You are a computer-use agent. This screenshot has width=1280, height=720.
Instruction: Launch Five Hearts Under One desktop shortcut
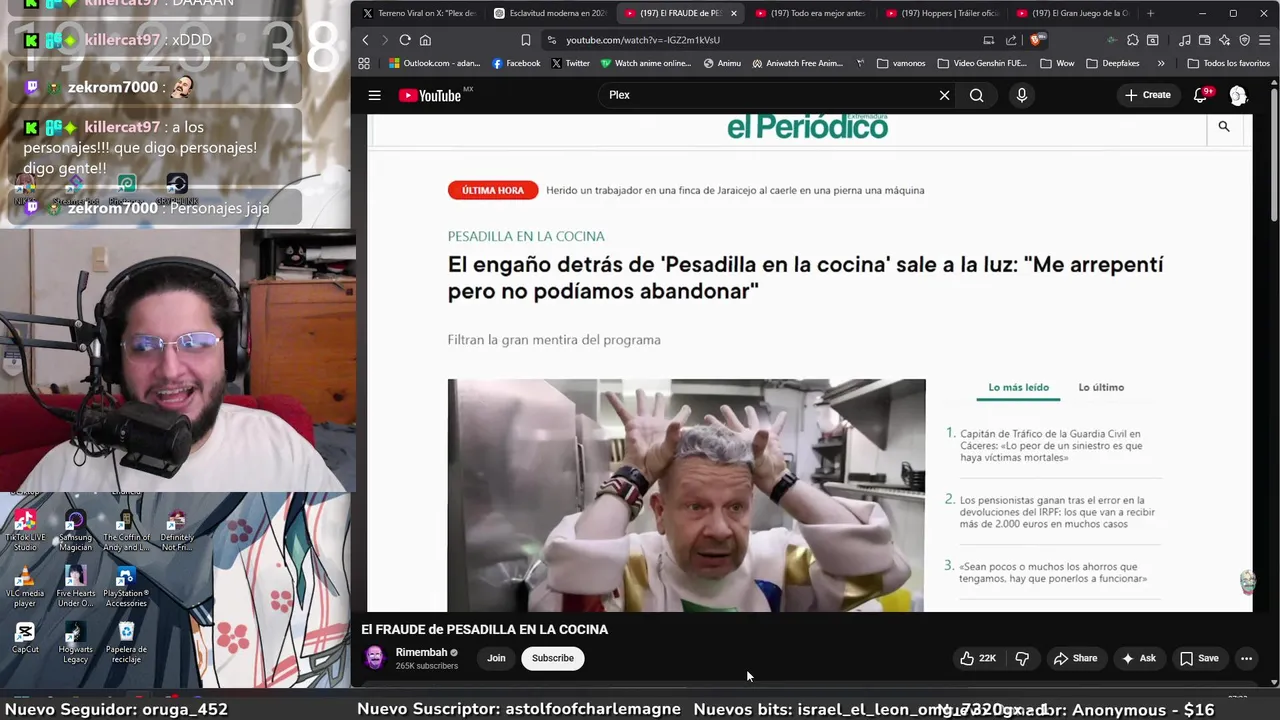click(75, 587)
